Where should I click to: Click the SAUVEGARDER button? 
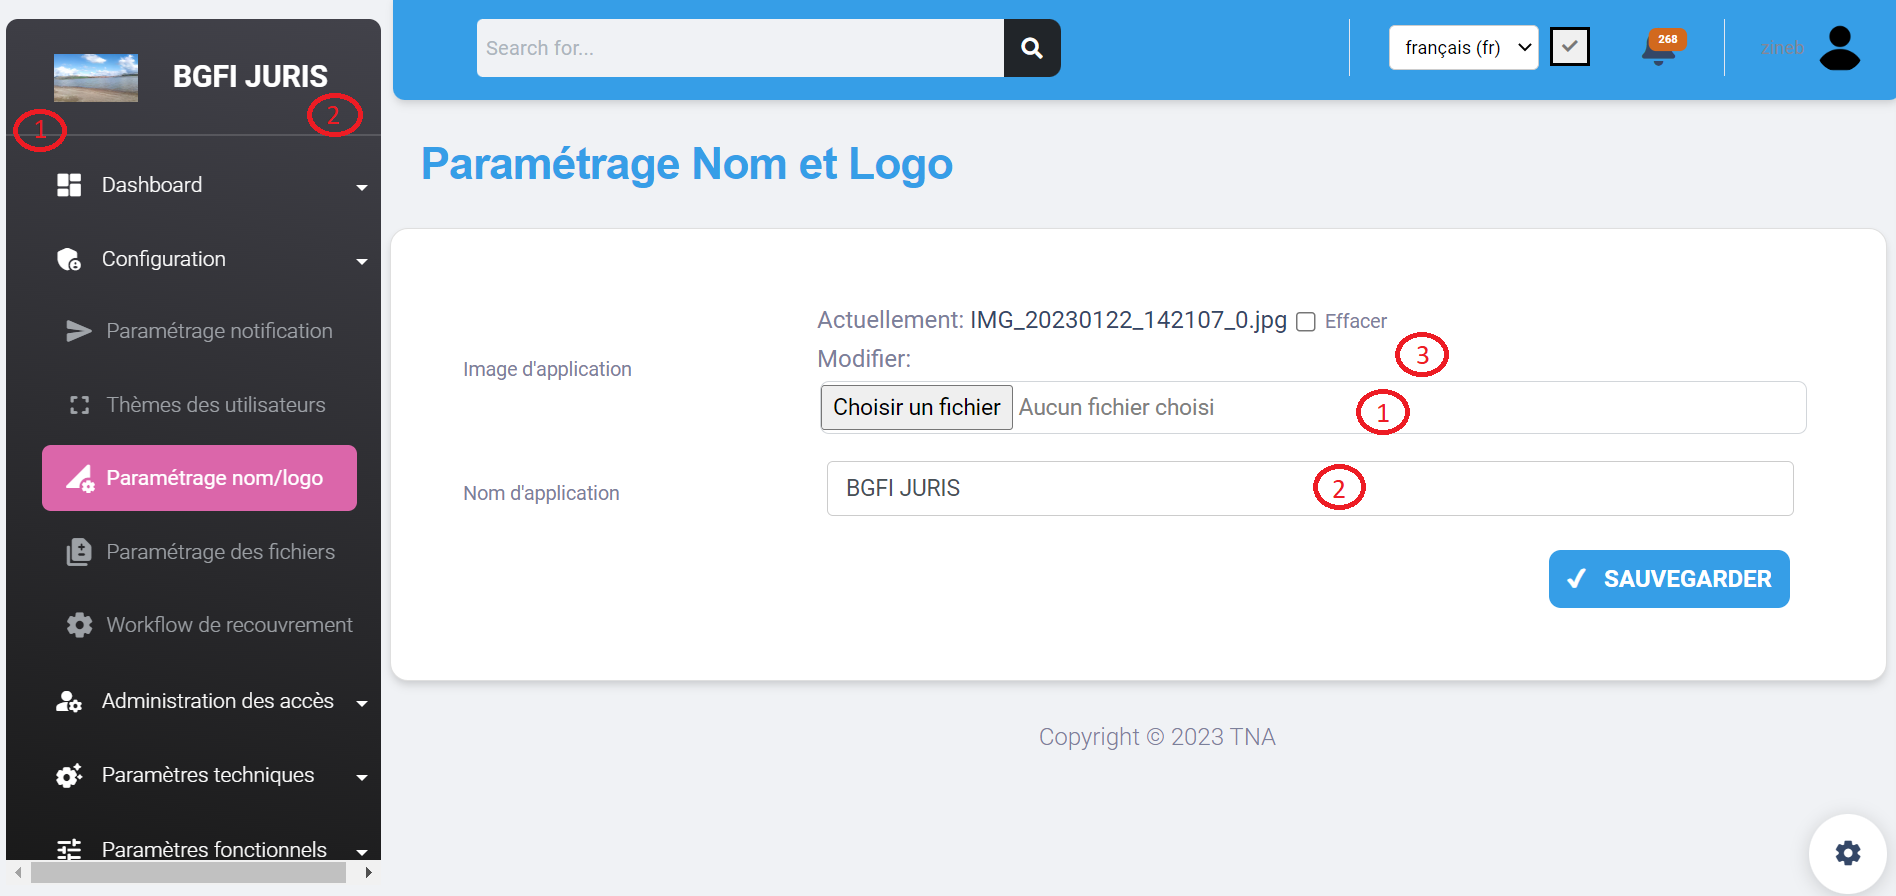[x=1668, y=579]
